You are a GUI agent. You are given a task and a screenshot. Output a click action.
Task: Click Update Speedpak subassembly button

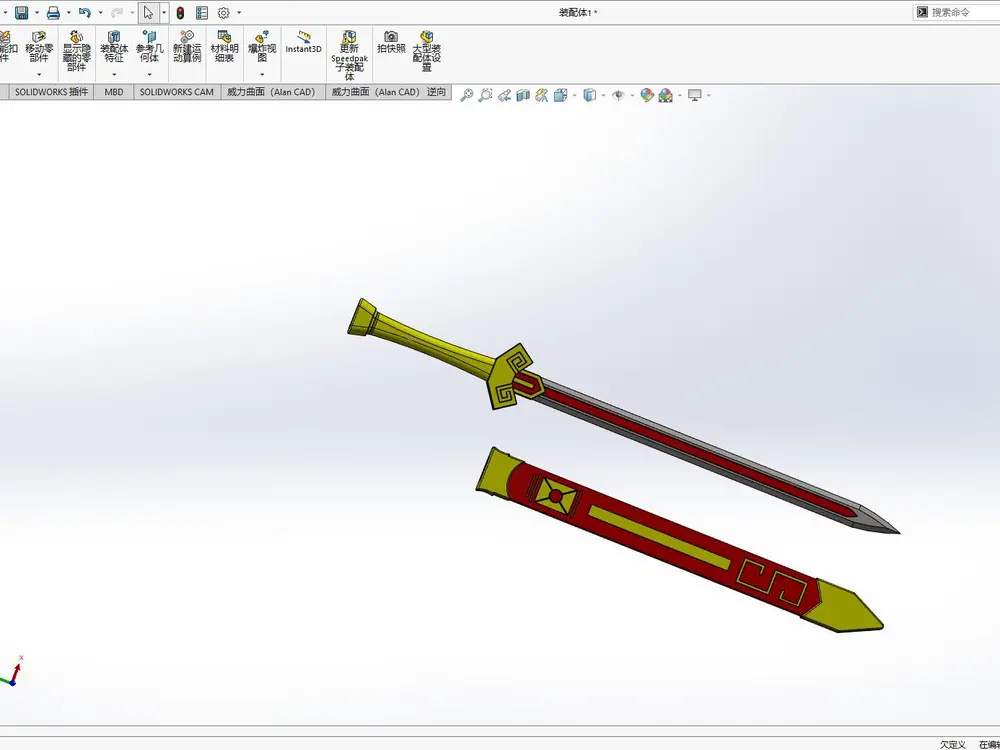pos(349,55)
